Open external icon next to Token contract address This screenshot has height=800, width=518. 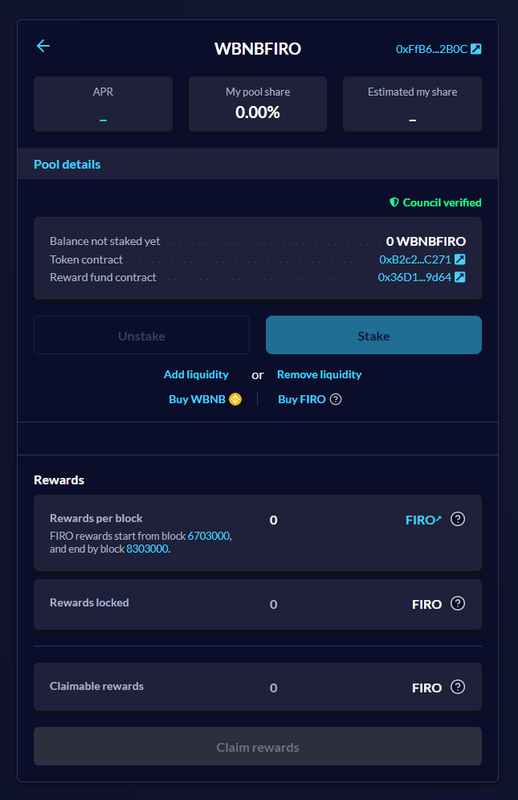(460, 259)
